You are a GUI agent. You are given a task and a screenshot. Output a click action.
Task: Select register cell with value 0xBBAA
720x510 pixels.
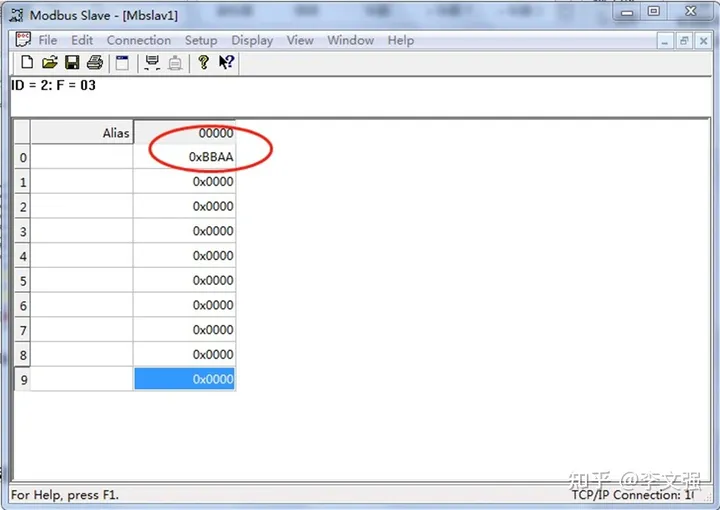coord(185,157)
